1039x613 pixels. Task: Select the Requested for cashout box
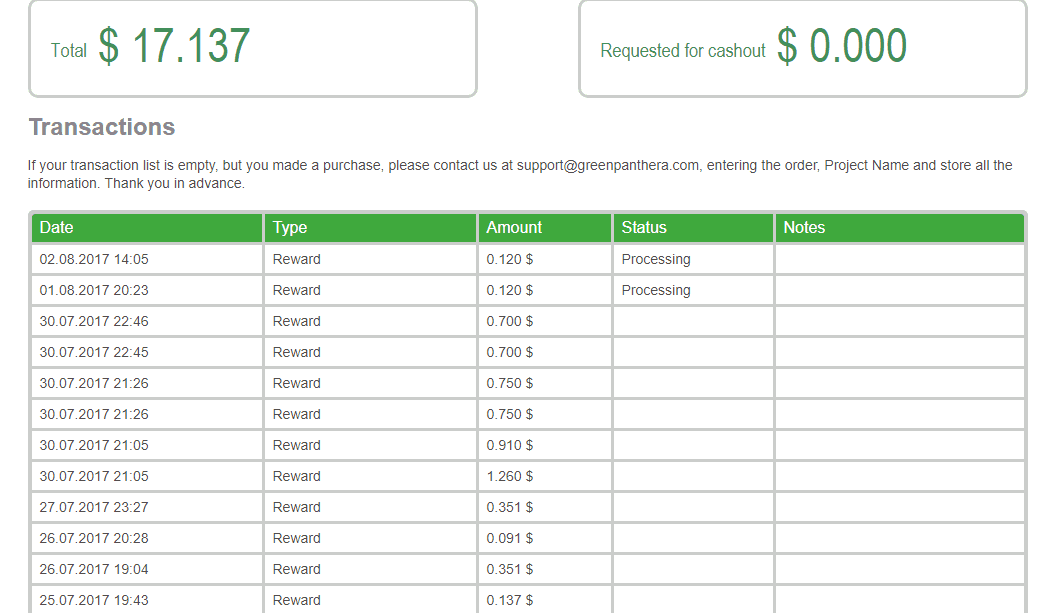pos(802,48)
